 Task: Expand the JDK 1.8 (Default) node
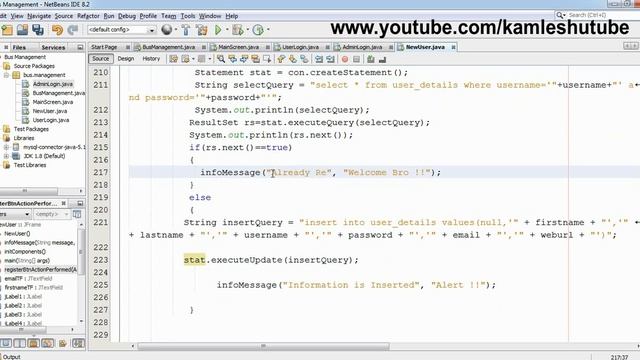click(6, 156)
